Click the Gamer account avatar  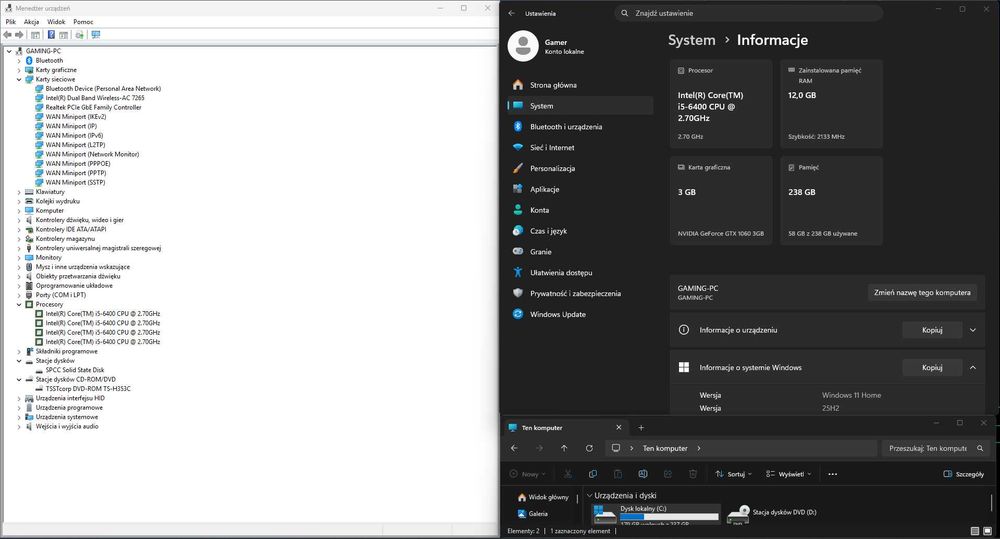[523, 46]
